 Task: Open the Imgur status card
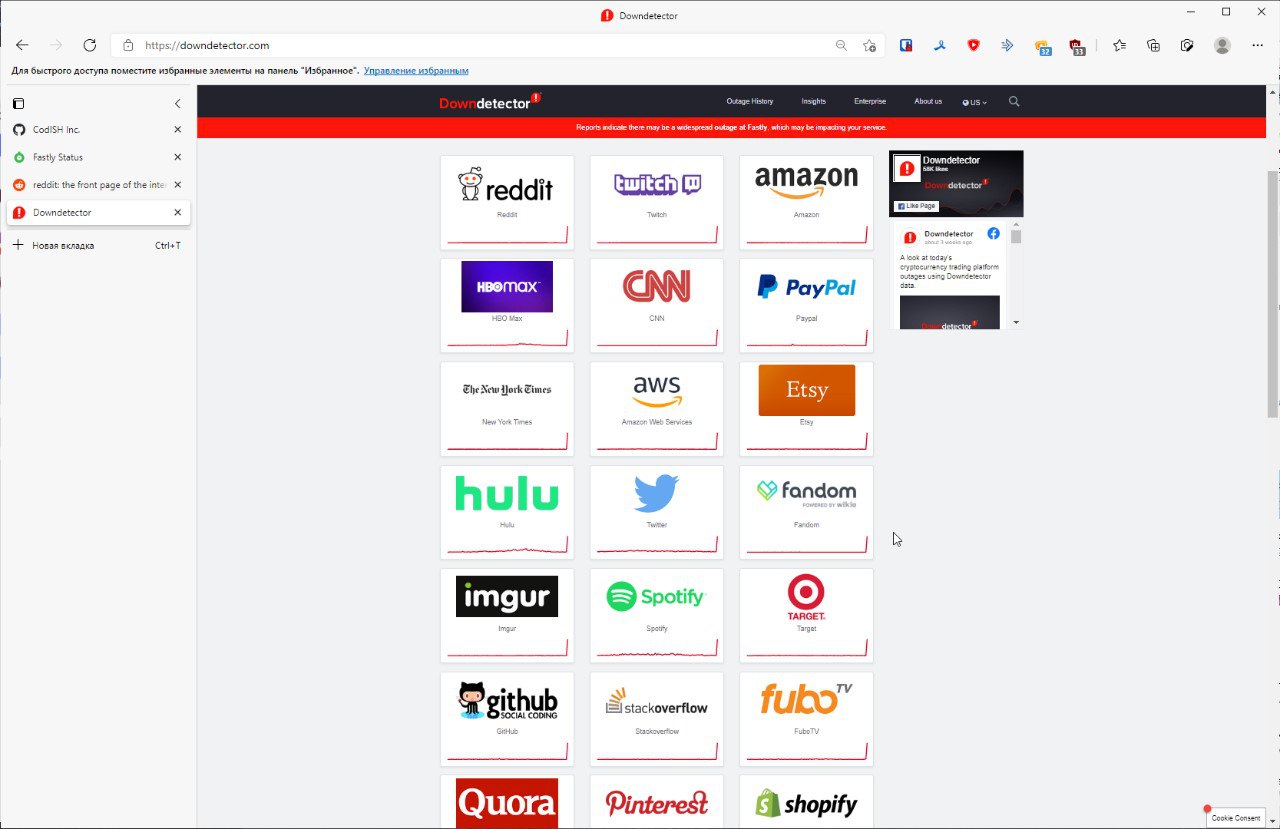tap(507, 615)
